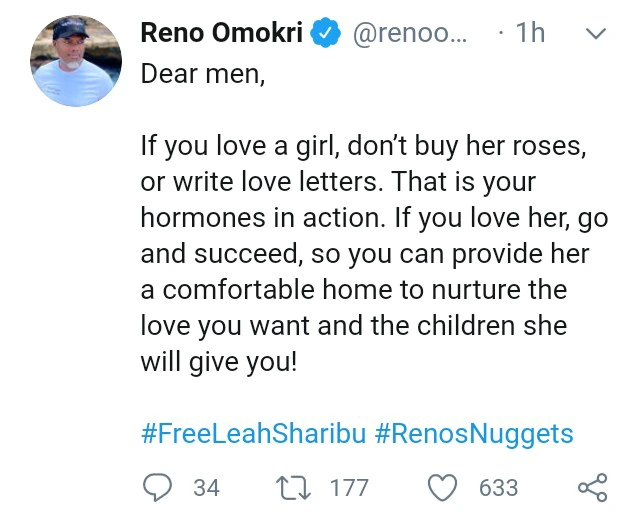Click the 1h timestamp
This screenshot has width=640, height=520.
click(x=530, y=33)
